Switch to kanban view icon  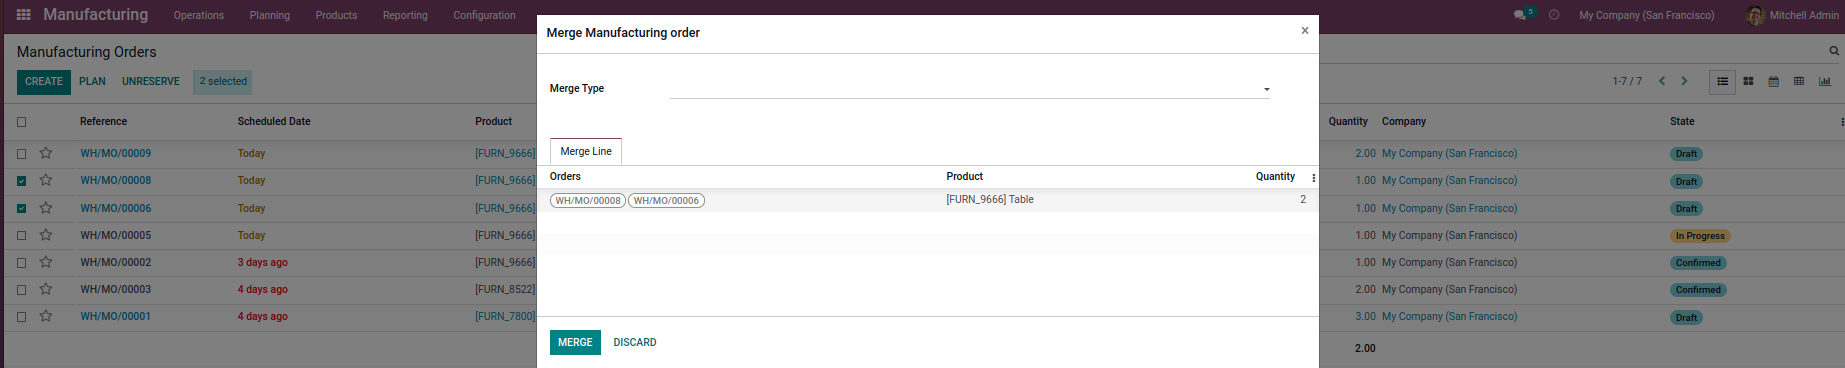pos(1748,81)
